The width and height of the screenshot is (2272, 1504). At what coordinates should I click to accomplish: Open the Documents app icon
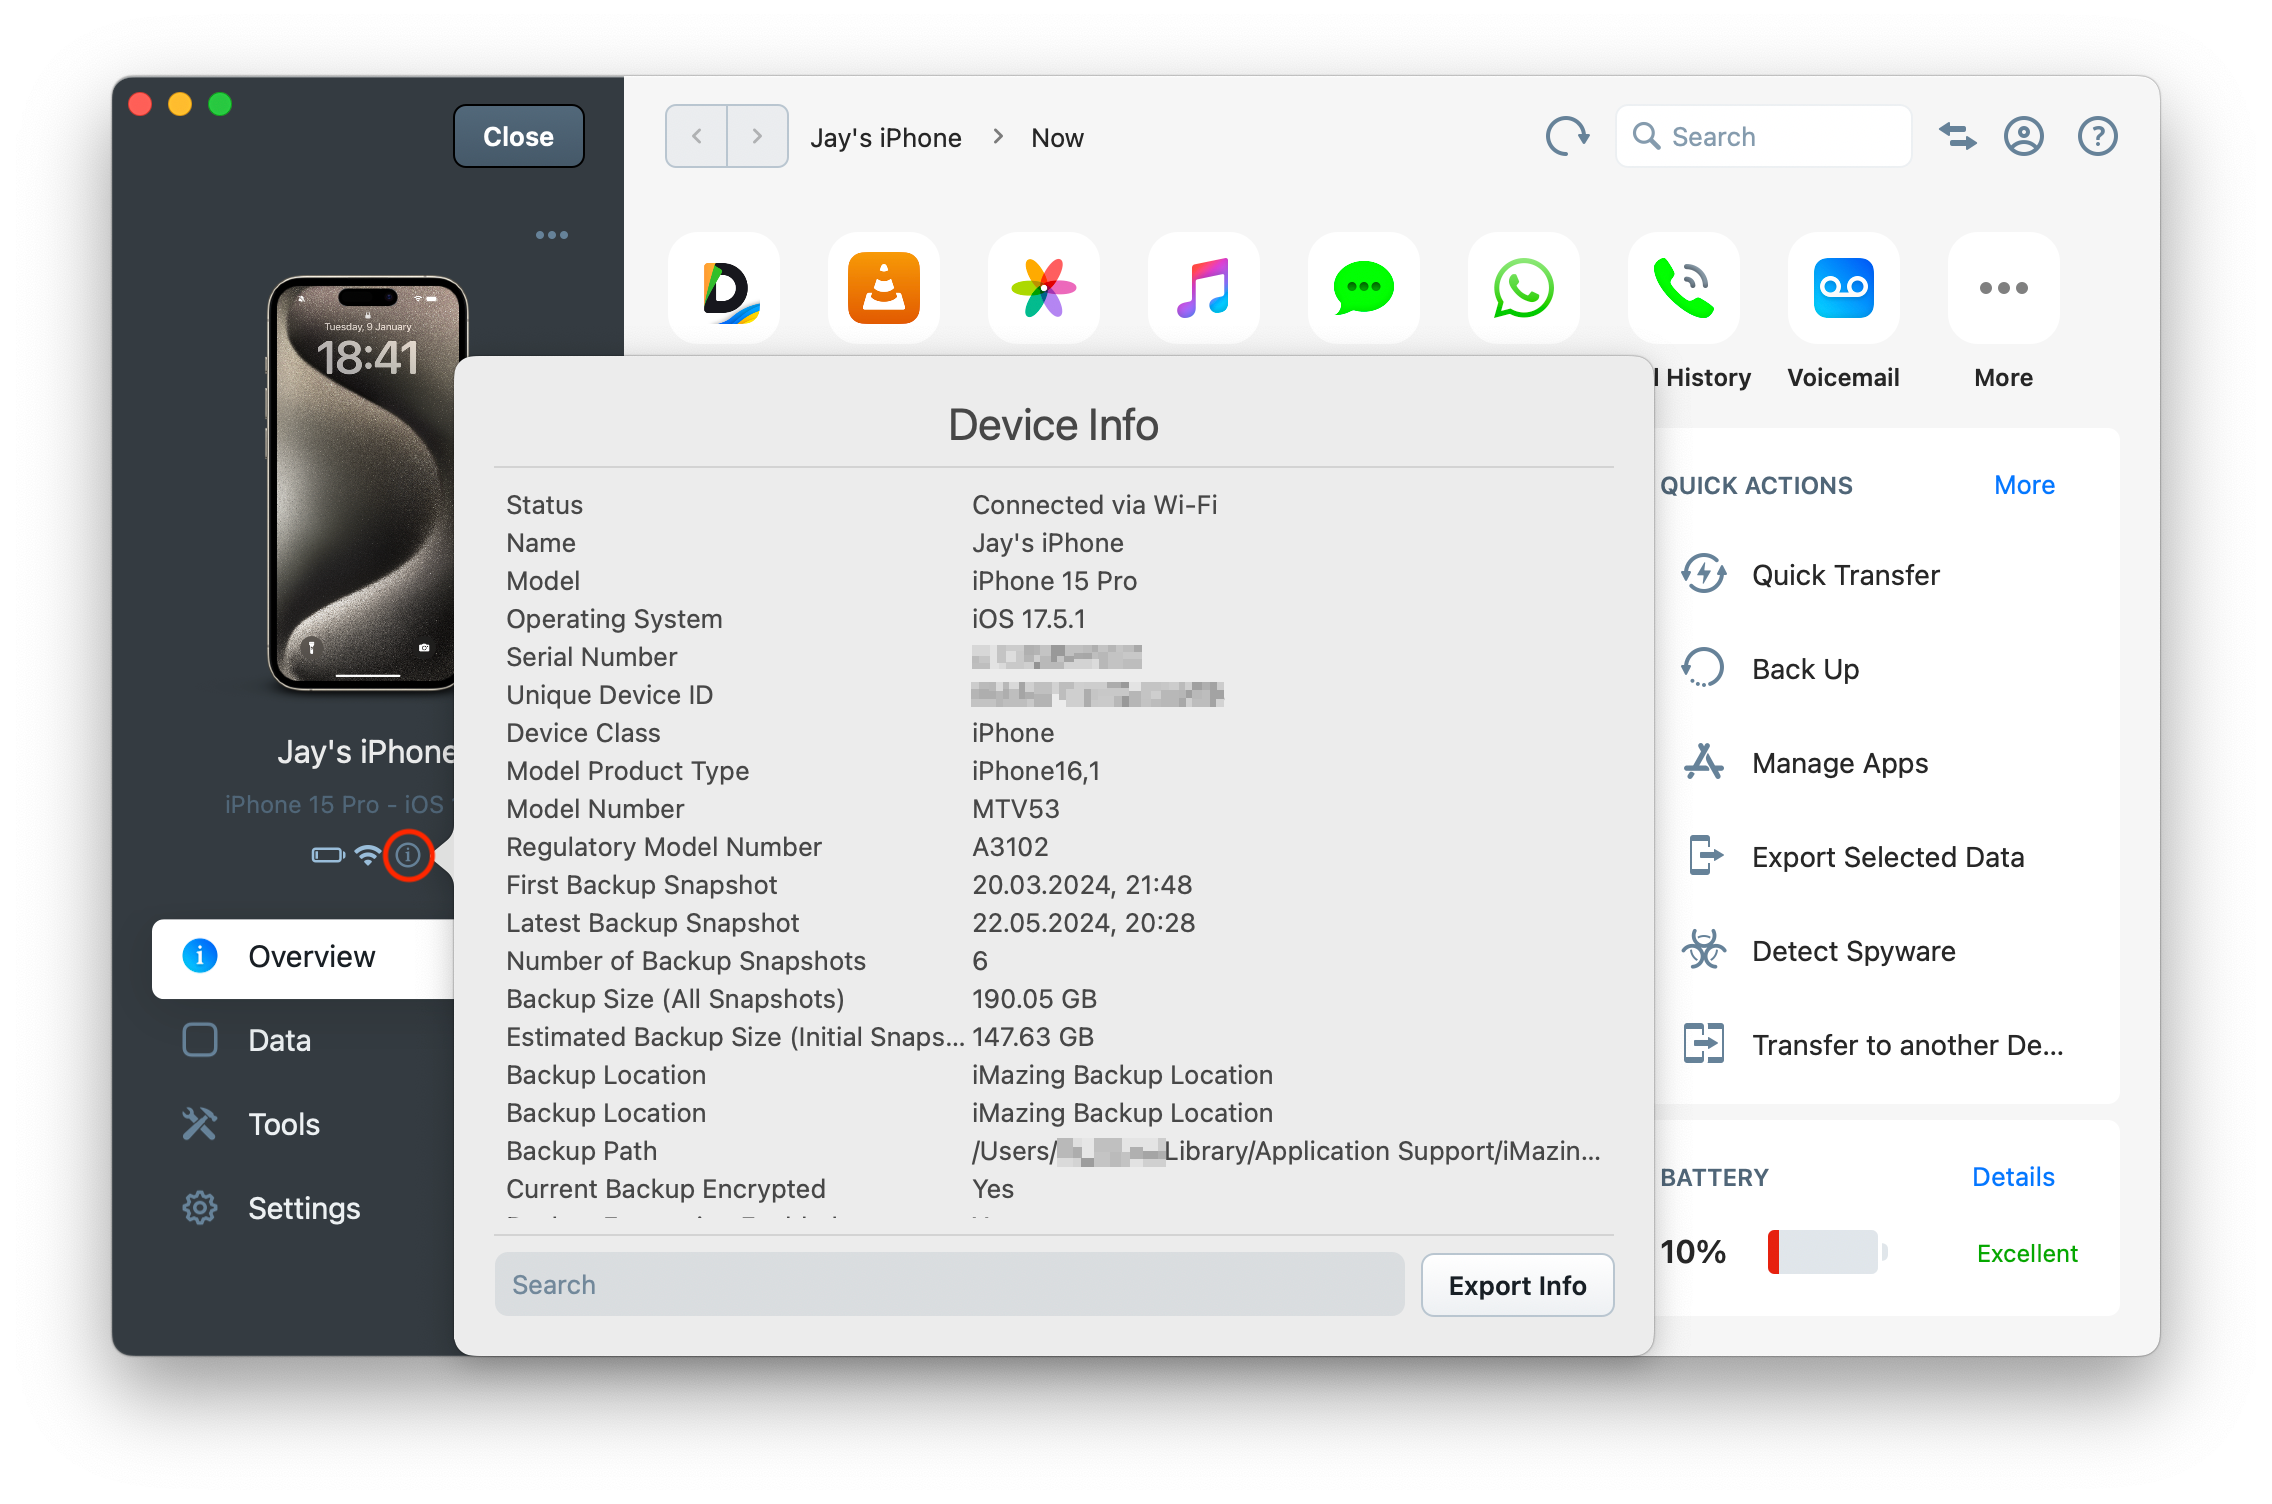click(x=724, y=288)
